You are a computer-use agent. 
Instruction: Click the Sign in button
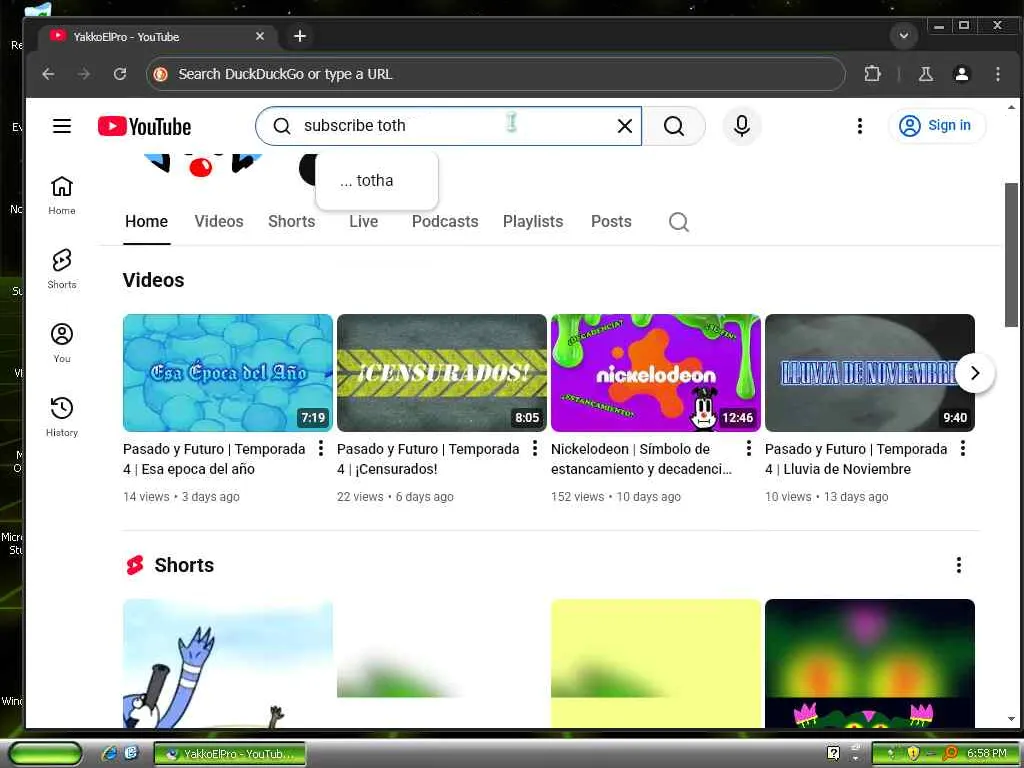[x=936, y=125]
